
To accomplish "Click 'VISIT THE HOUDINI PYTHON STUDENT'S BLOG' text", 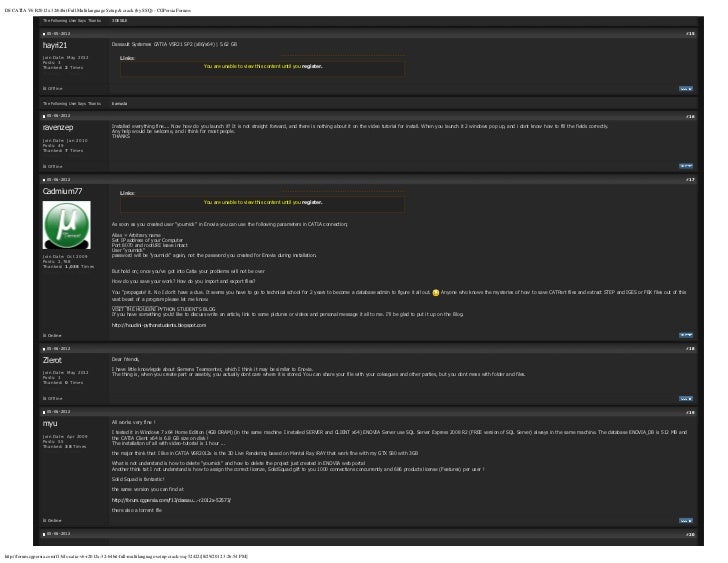I will 163,309.
